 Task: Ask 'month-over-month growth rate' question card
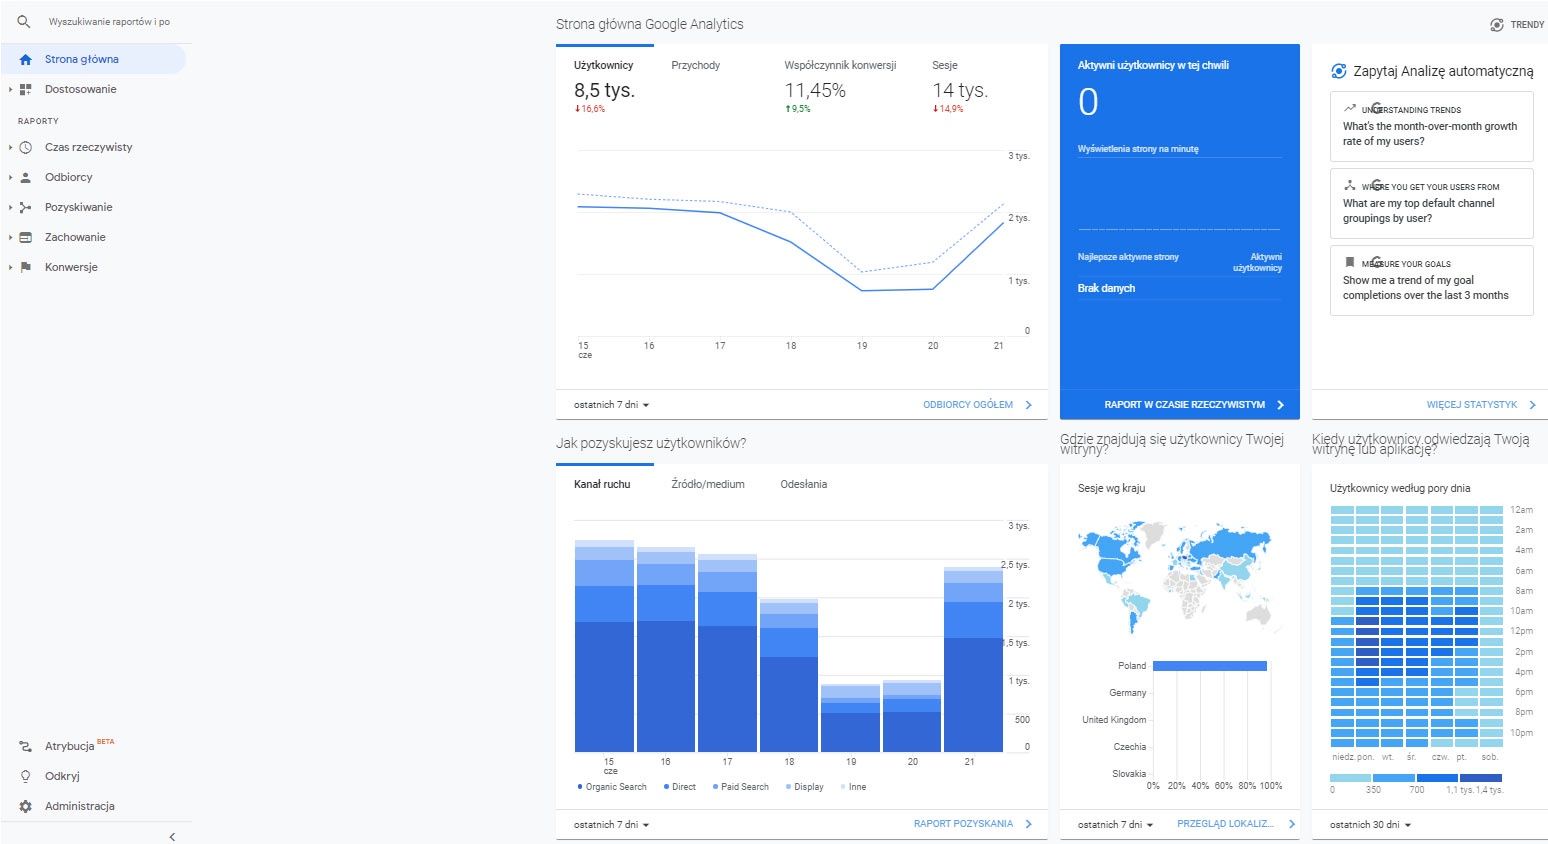pyautogui.click(x=1431, y=126)
